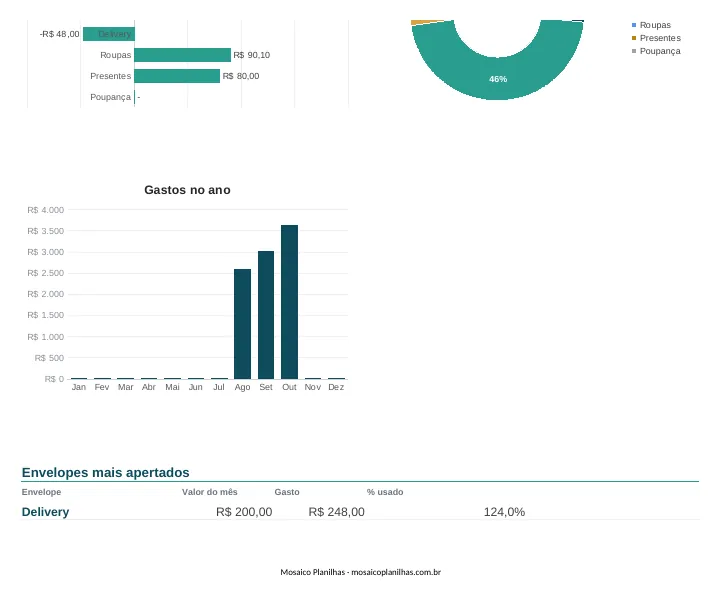Screen dimensions: 719x597
Task: Click the R$ 1.500 axis value
Action: pyautogui.click(x=45, y=315)
